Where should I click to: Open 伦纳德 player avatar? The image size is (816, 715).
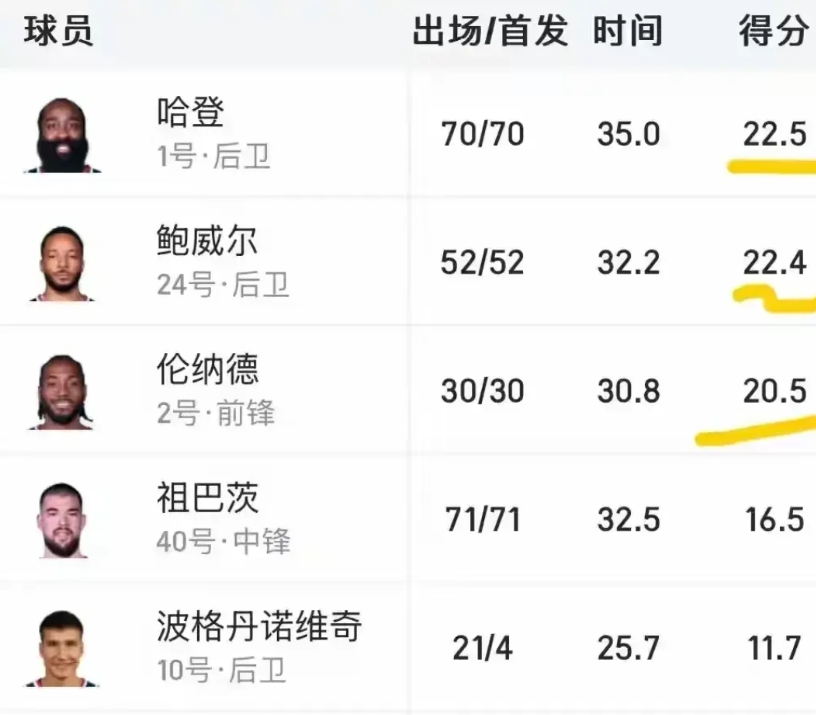(x=62, y=392)
